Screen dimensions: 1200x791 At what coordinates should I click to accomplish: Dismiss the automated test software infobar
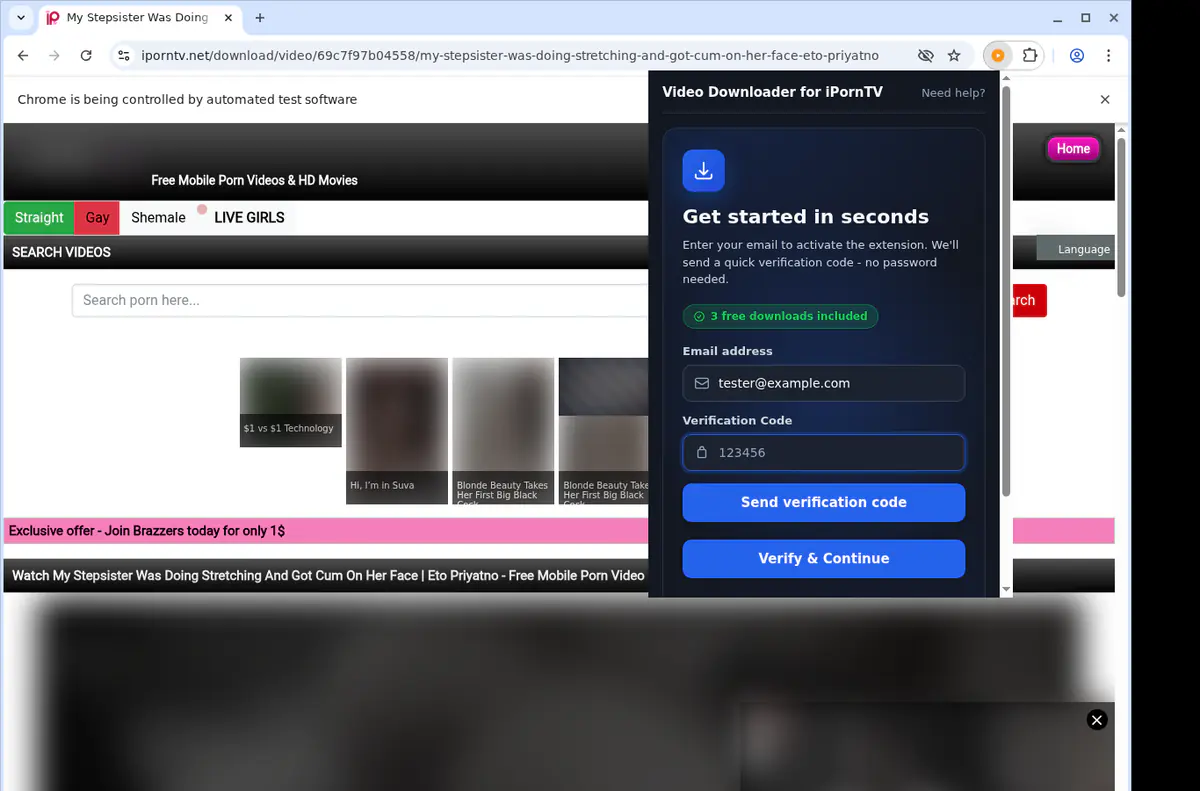(1105, 100)
